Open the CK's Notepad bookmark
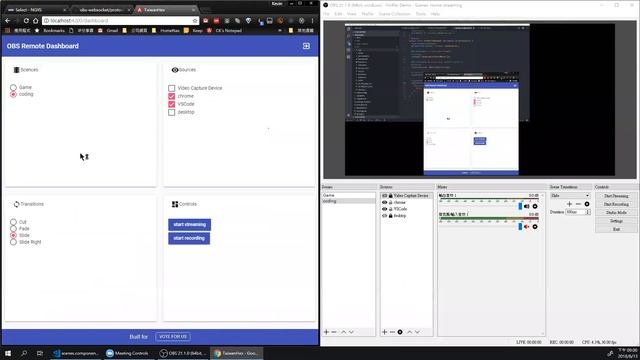The height and width of the screenshot is (360, 640). (x=224, y=31)
